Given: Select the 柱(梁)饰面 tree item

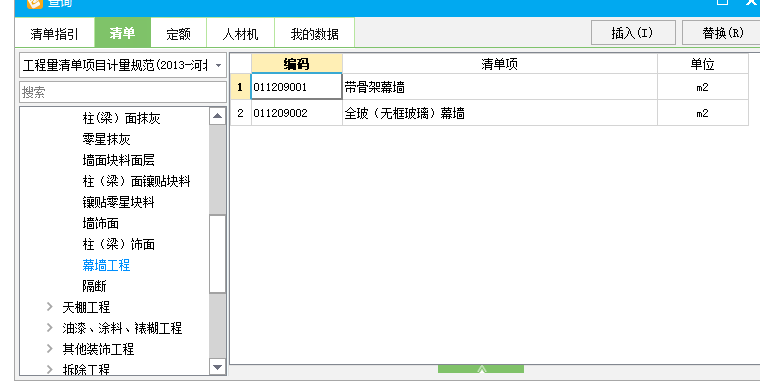Looking at the screenshot, I should click(118, 244).
